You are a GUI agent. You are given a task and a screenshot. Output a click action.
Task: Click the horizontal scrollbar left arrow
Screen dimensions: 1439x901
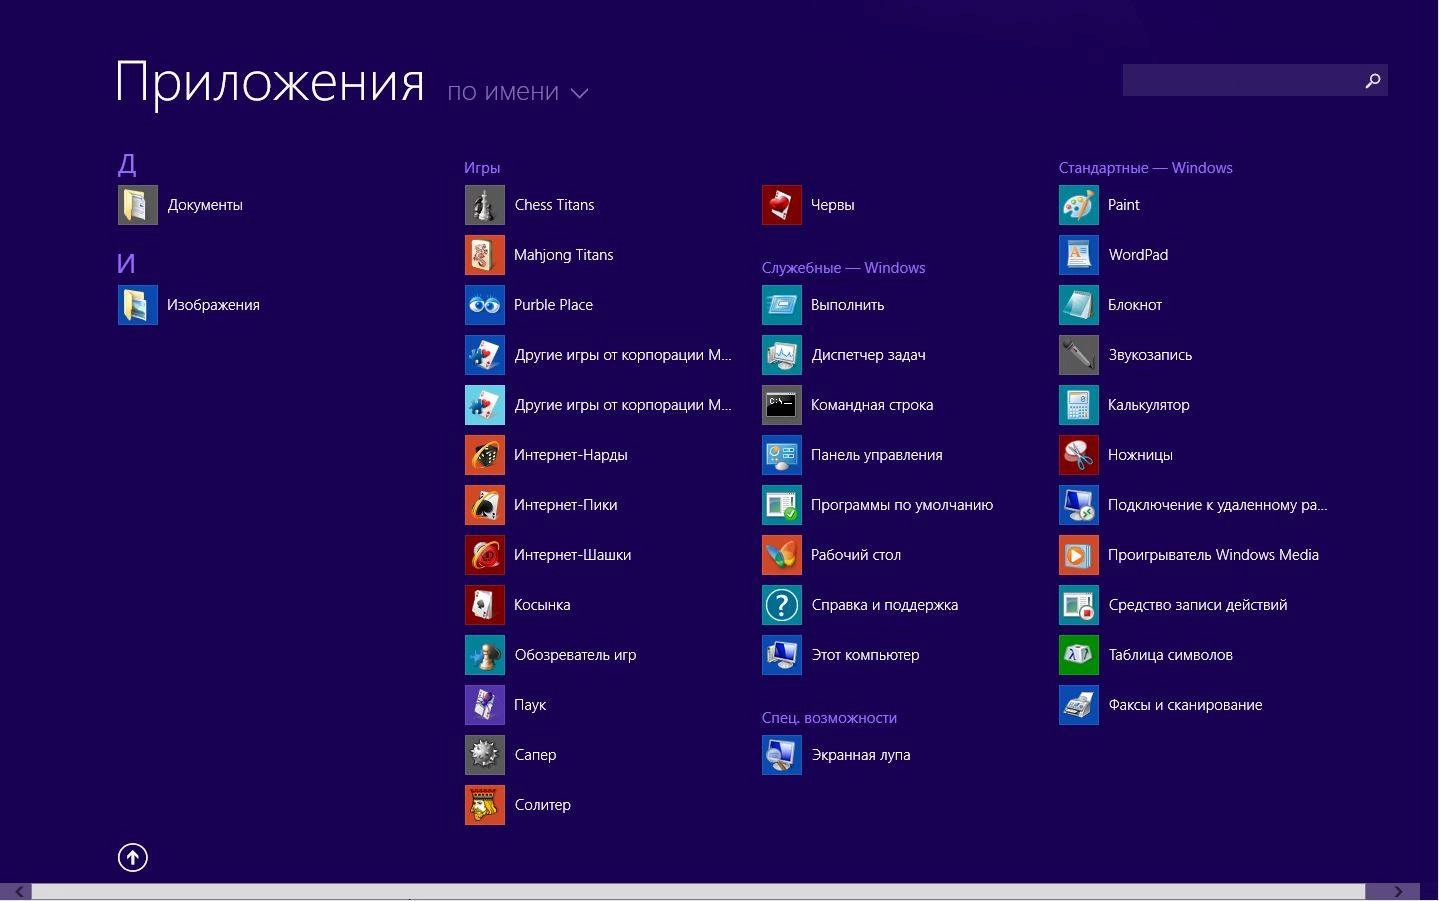pos(17,891)
